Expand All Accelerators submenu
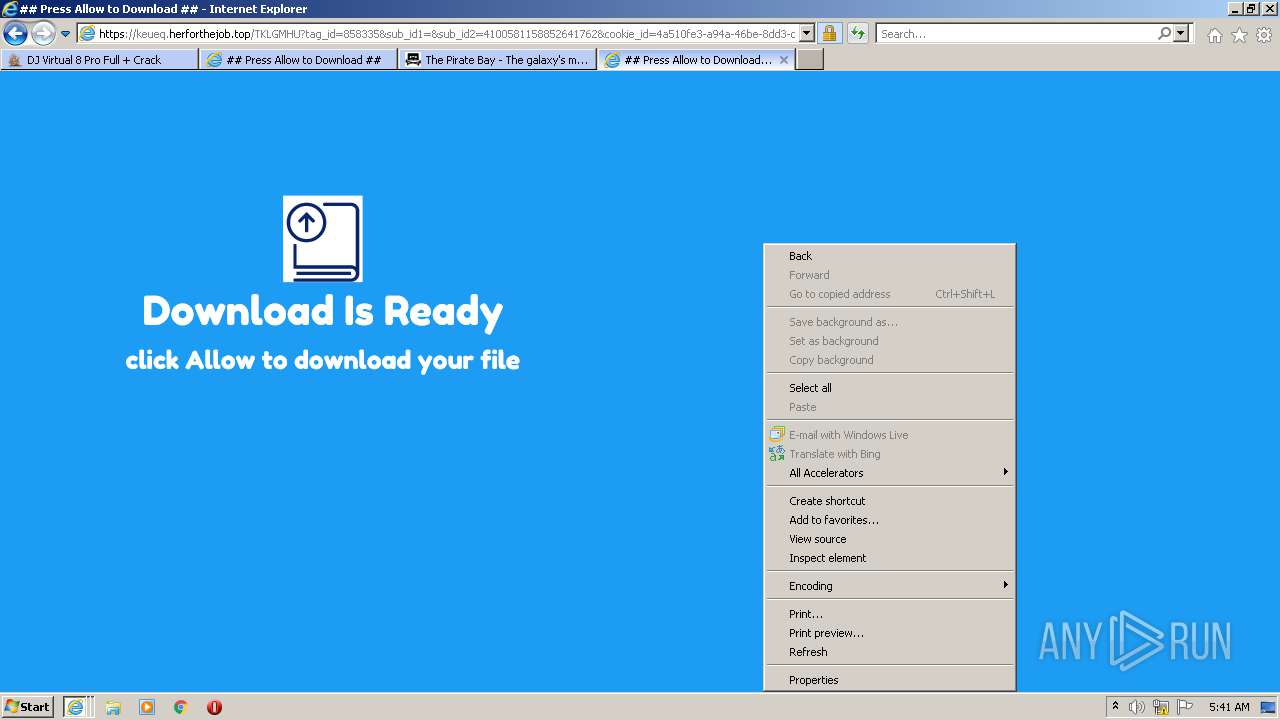 pyautogui.click(x=889, y=473)
